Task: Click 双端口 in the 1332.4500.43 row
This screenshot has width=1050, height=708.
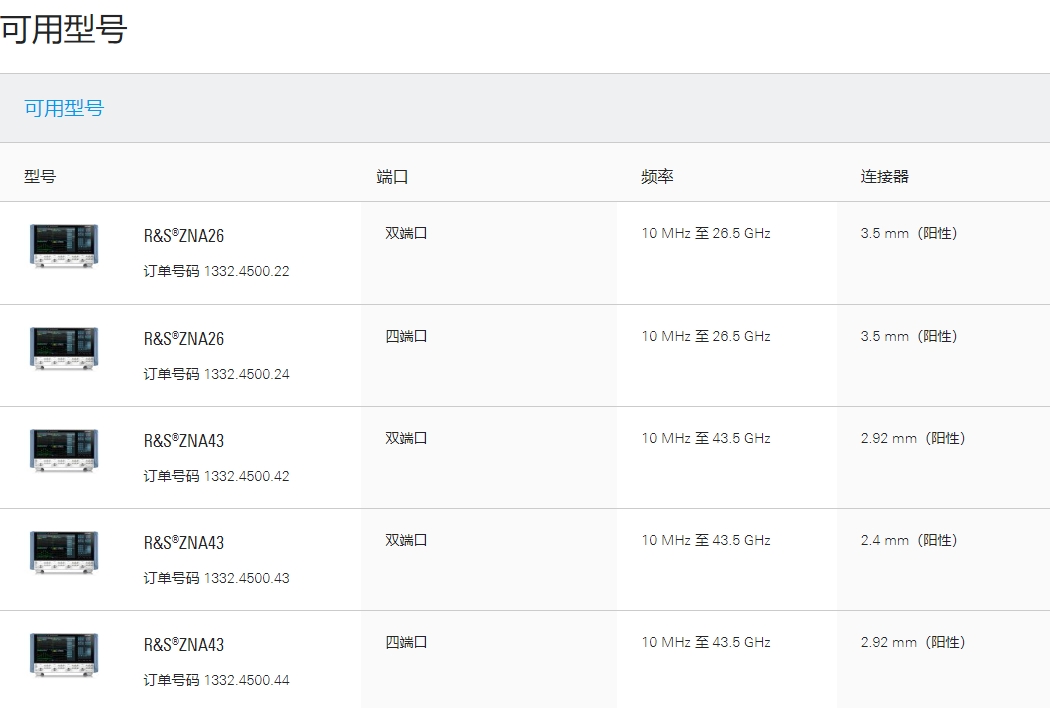Action: click(x=406, y=540)
